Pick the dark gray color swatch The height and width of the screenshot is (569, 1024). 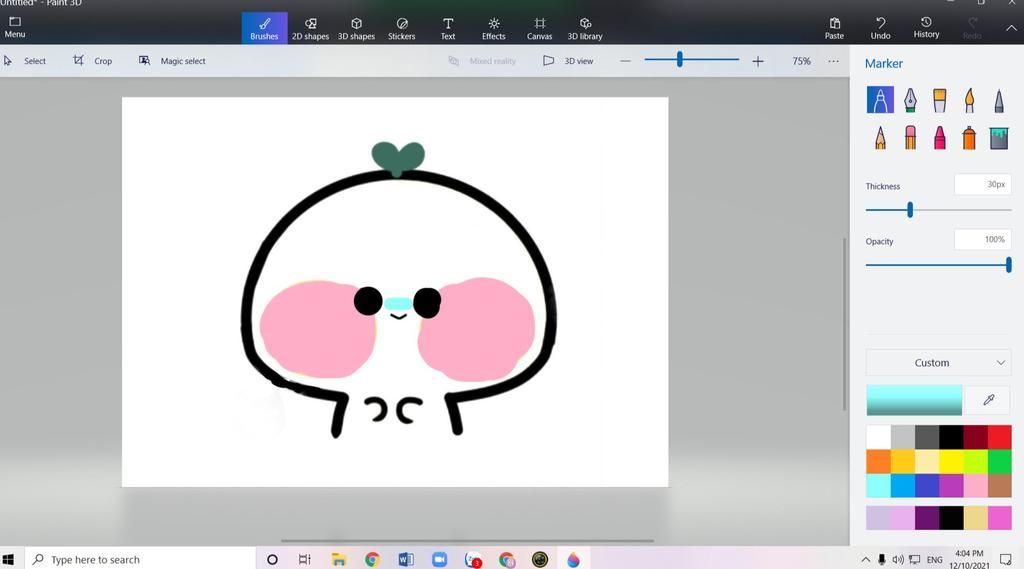[927, 437]
